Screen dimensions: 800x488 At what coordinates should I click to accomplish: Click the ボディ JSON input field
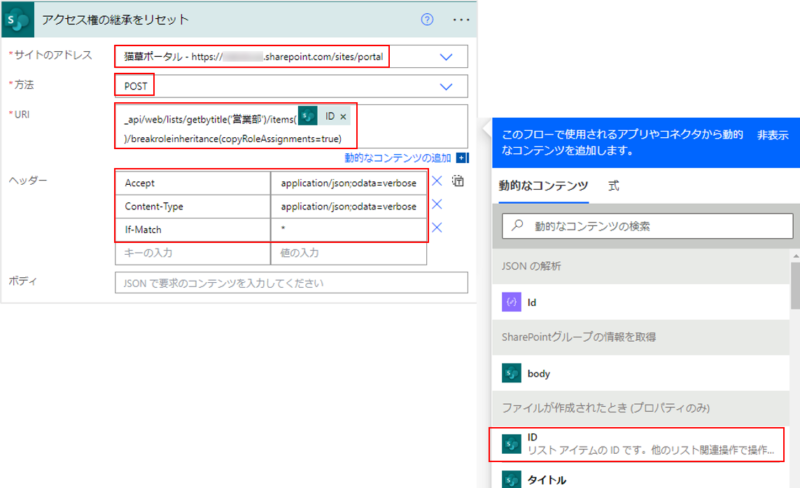pos(290,283)
